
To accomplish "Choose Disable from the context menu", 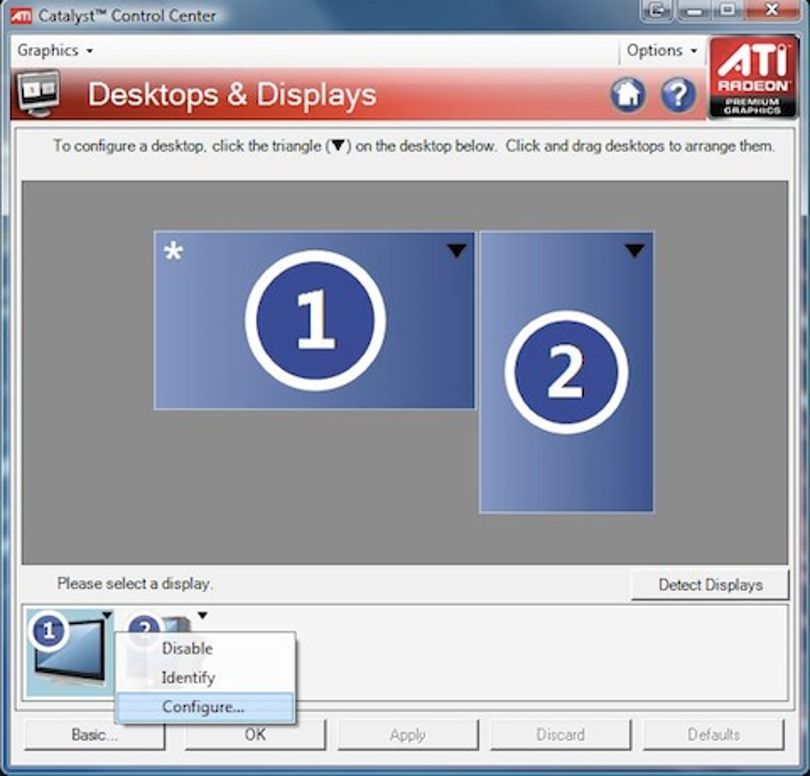I will [187, 648].
